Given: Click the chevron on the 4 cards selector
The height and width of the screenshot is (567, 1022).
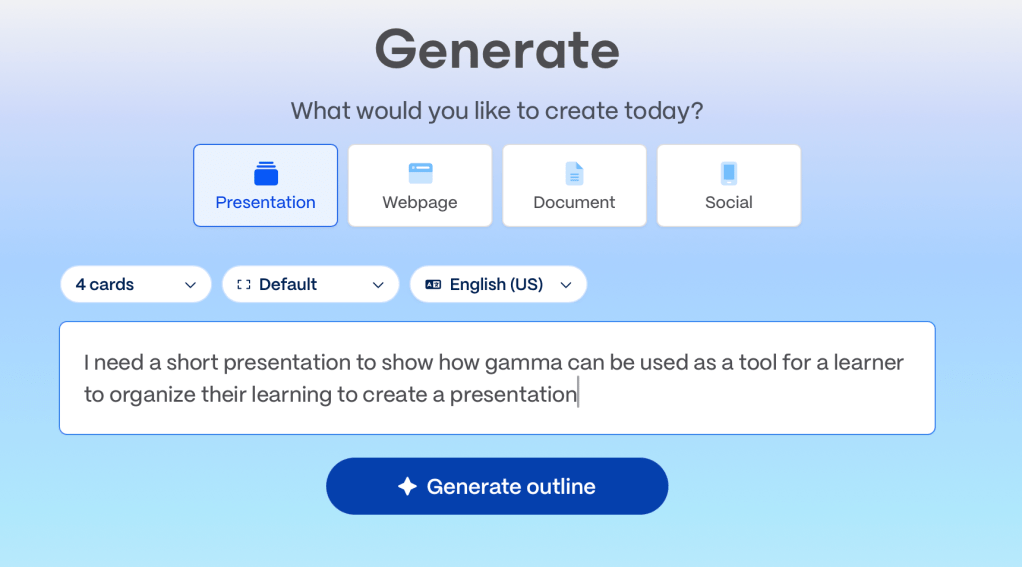Looking at the screenshot, I should (x=190, y=285).
